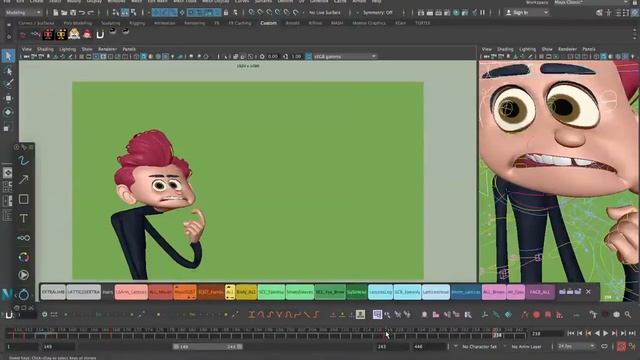640x360 pixels.
Task: Click the purple FACE_ALL picker button
Action: 540,292
